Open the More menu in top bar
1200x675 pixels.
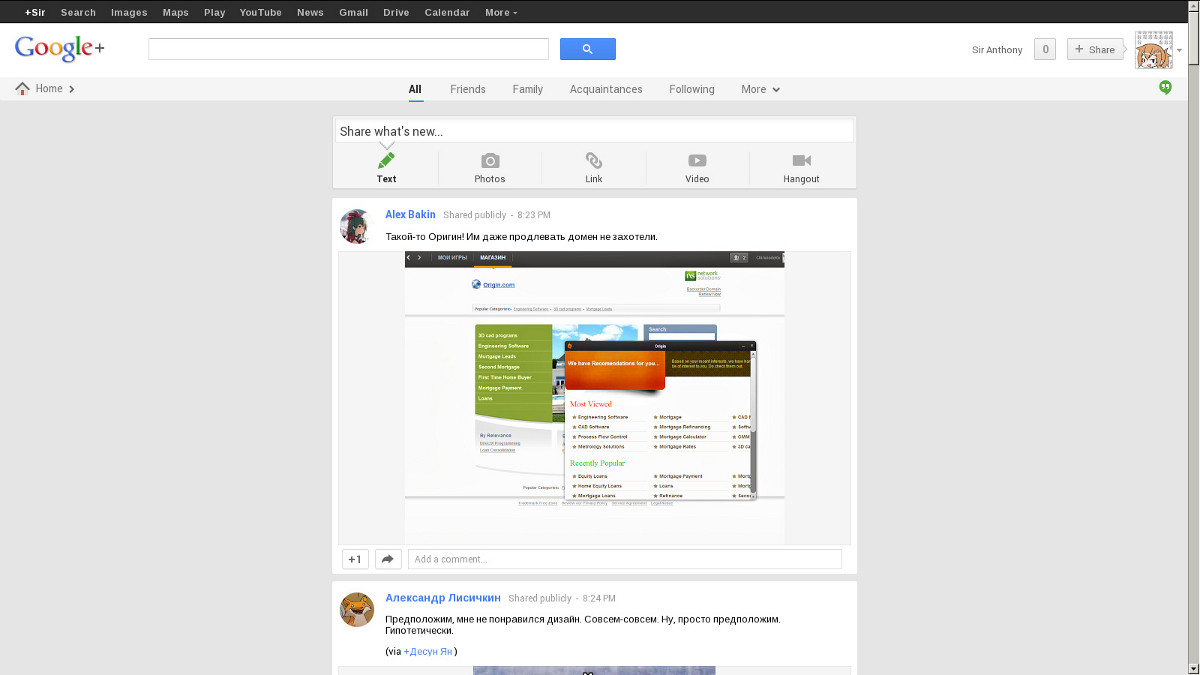click(x=501, y=12)
